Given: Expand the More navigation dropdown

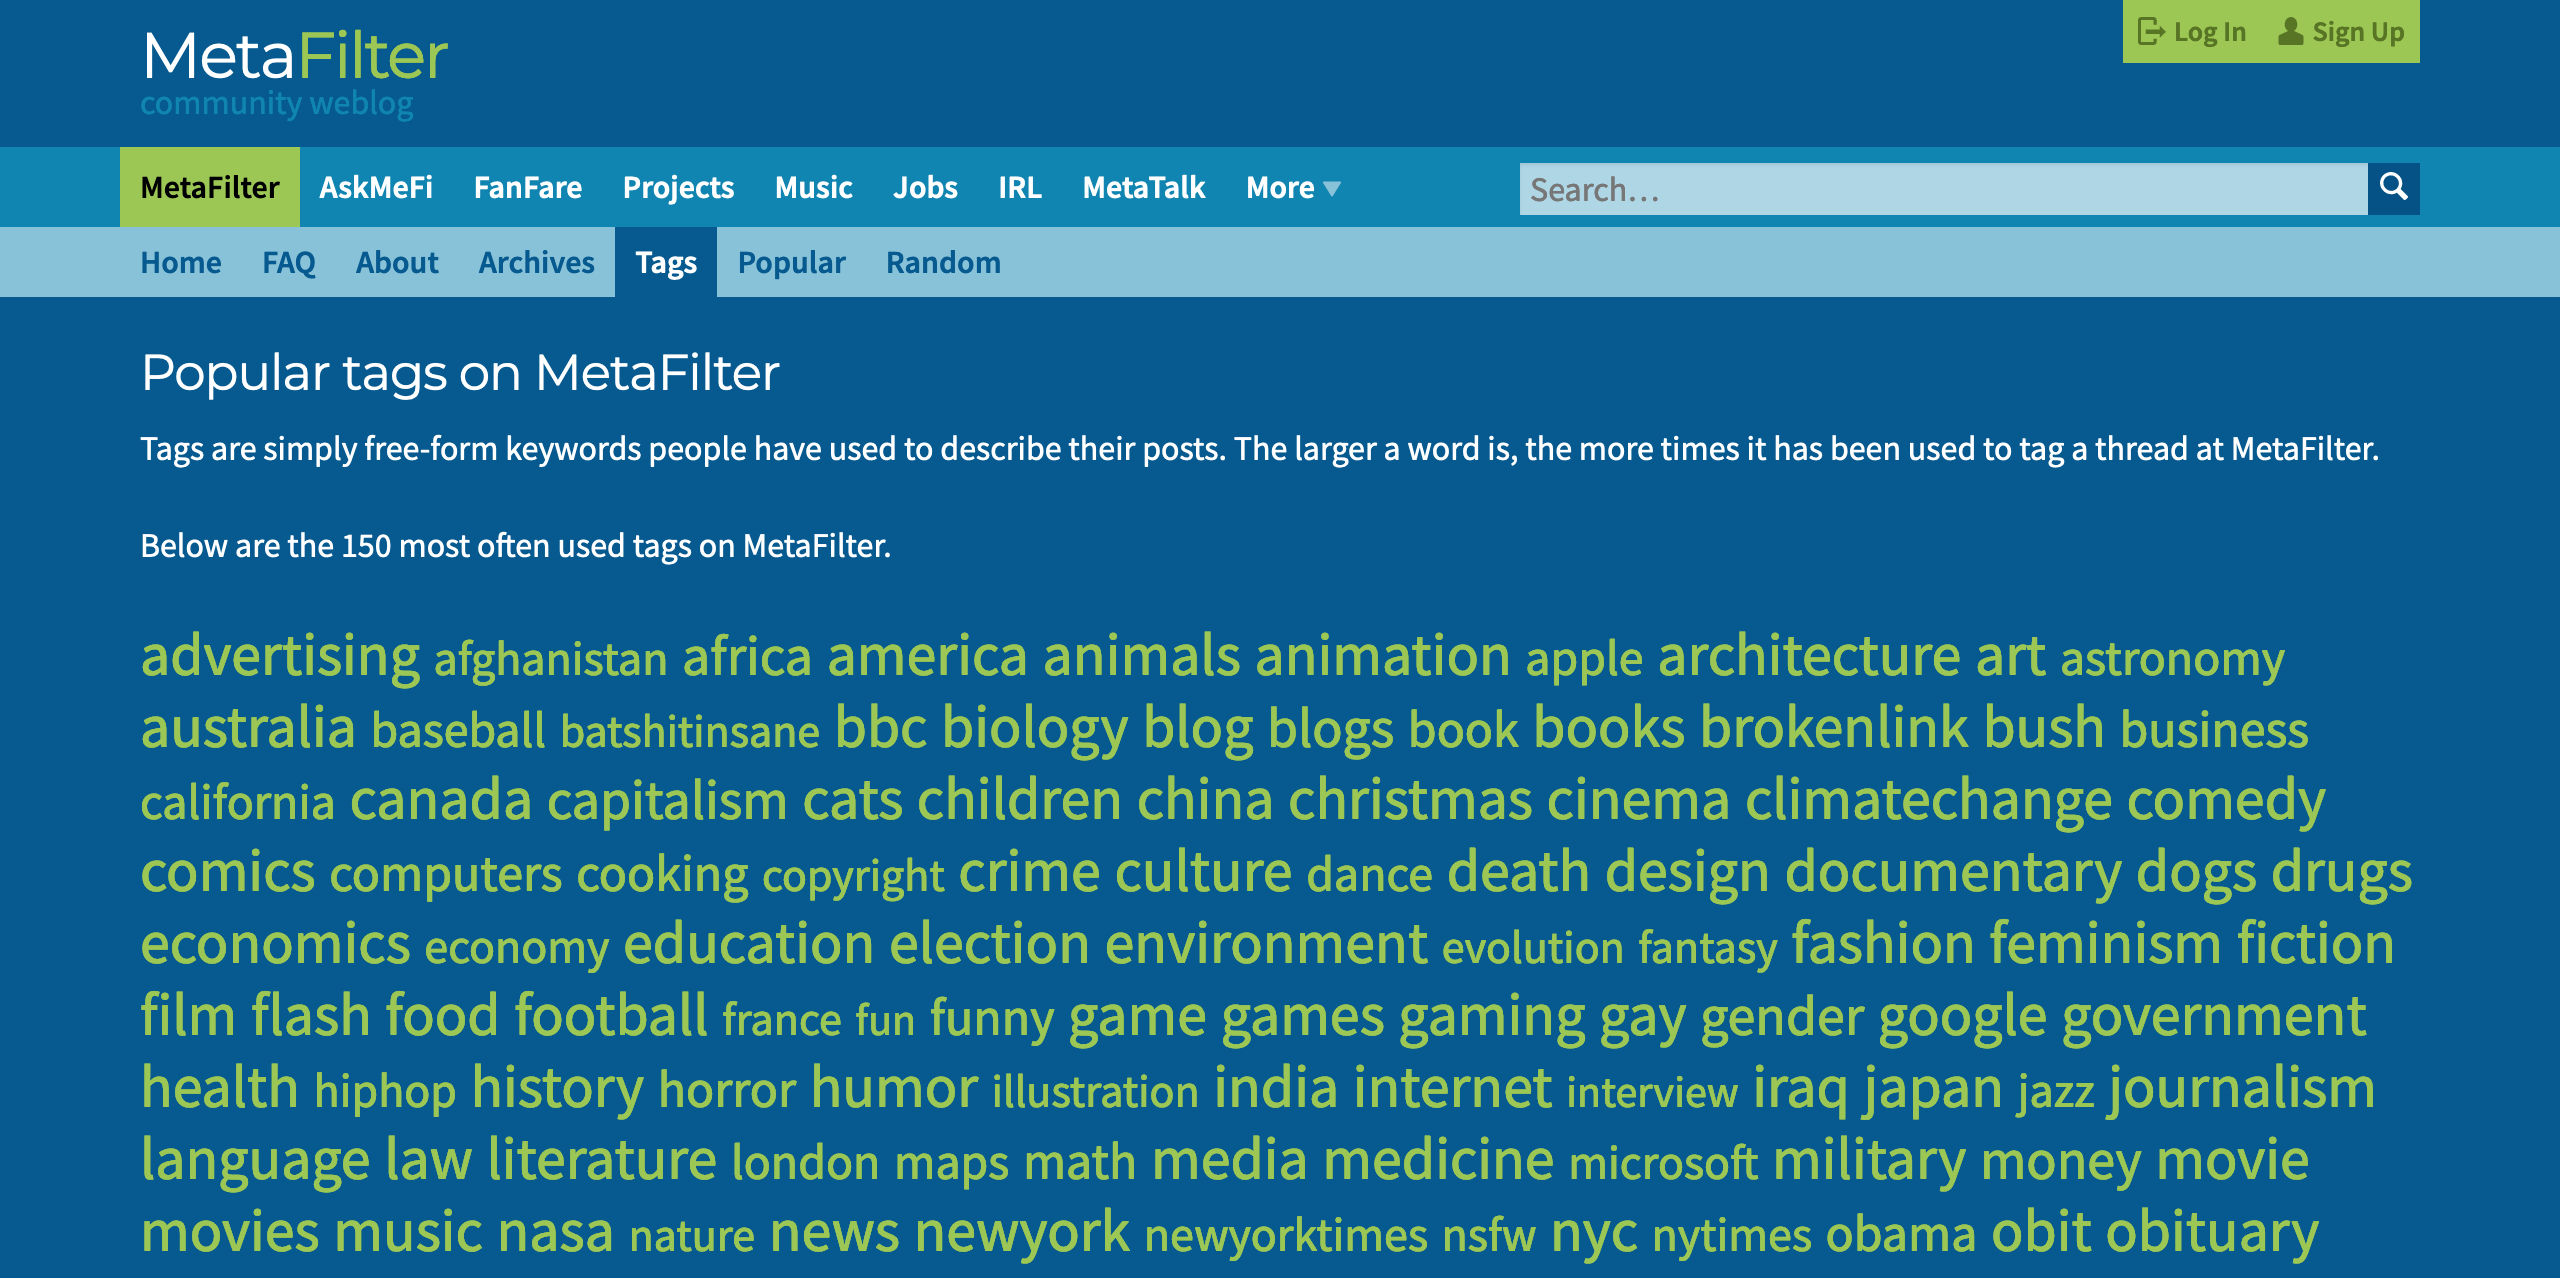Looking at the screenshot, I should pos(1291,187).
